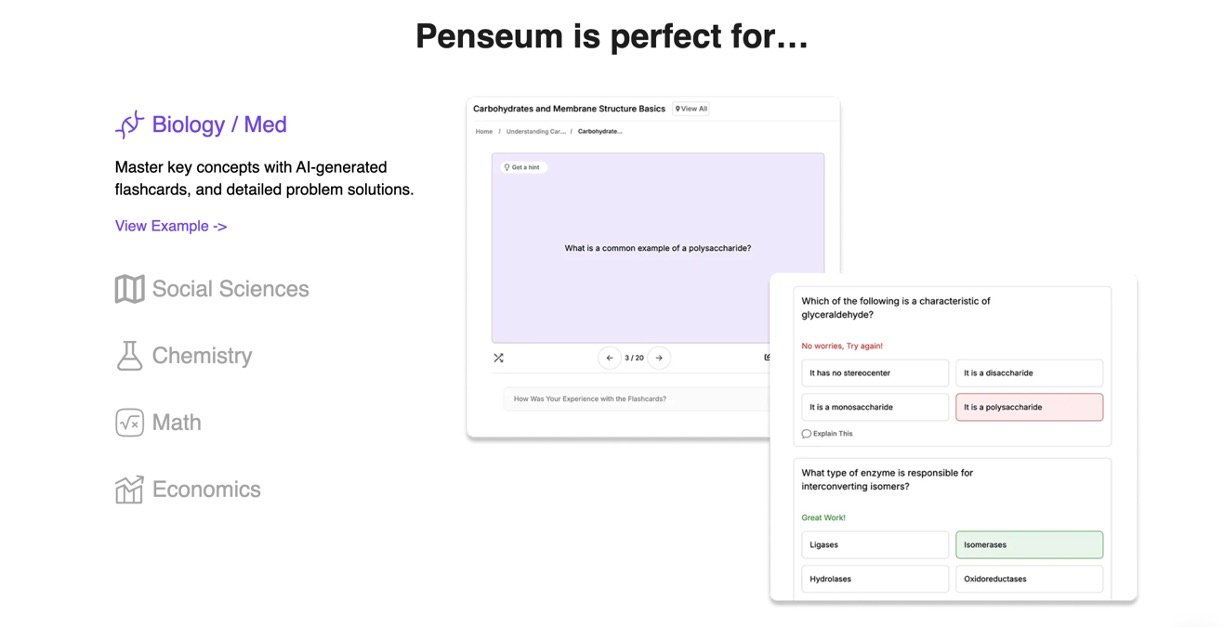Click the square root icon for Math
This screenshot has height=628, width=1224.
130,423
